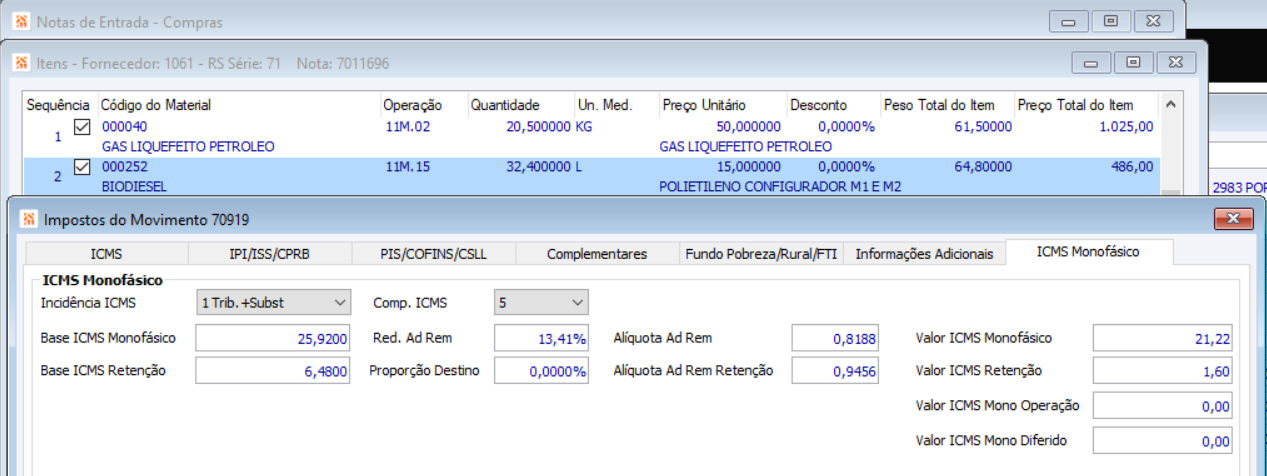Click quantity 20,500000 cell

pyautogui.click(x=538, y=127)
